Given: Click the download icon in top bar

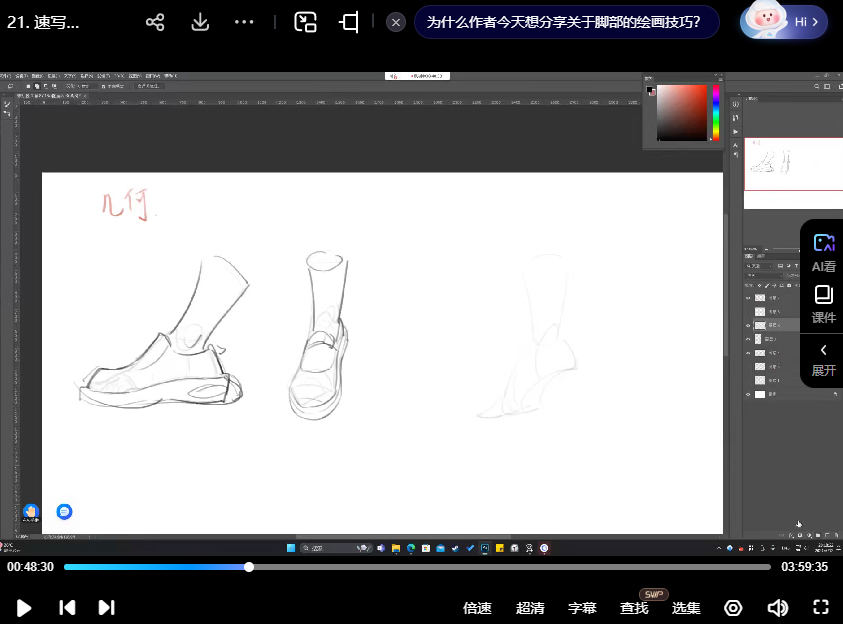Looking at the screenshot, I should pos(200,22).
